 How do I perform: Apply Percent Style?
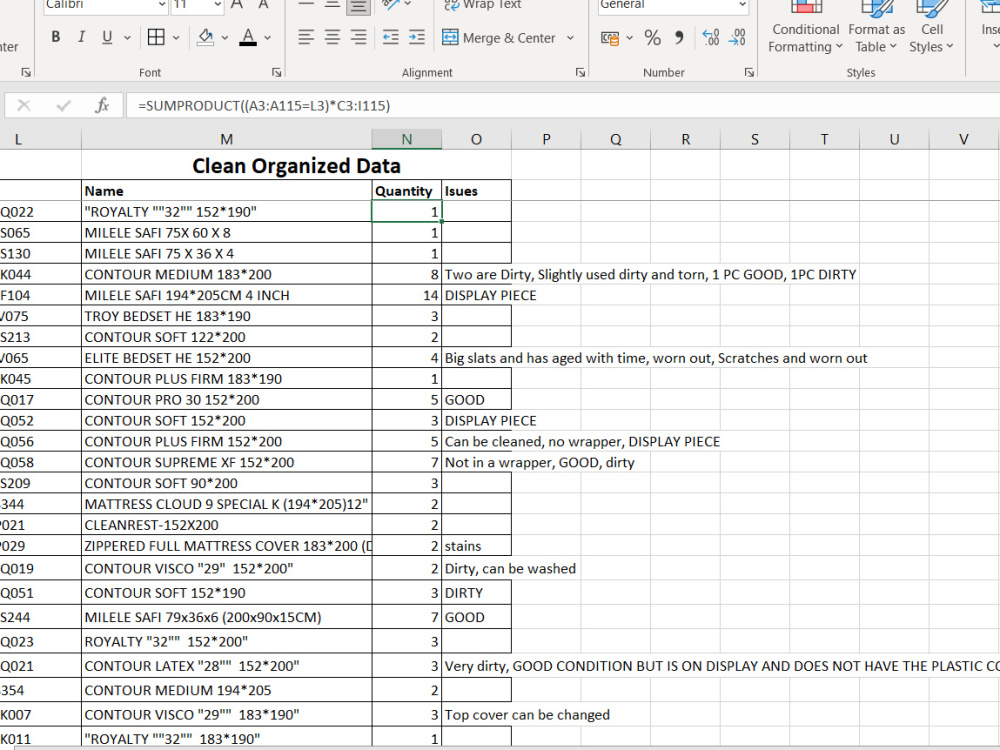652,38
